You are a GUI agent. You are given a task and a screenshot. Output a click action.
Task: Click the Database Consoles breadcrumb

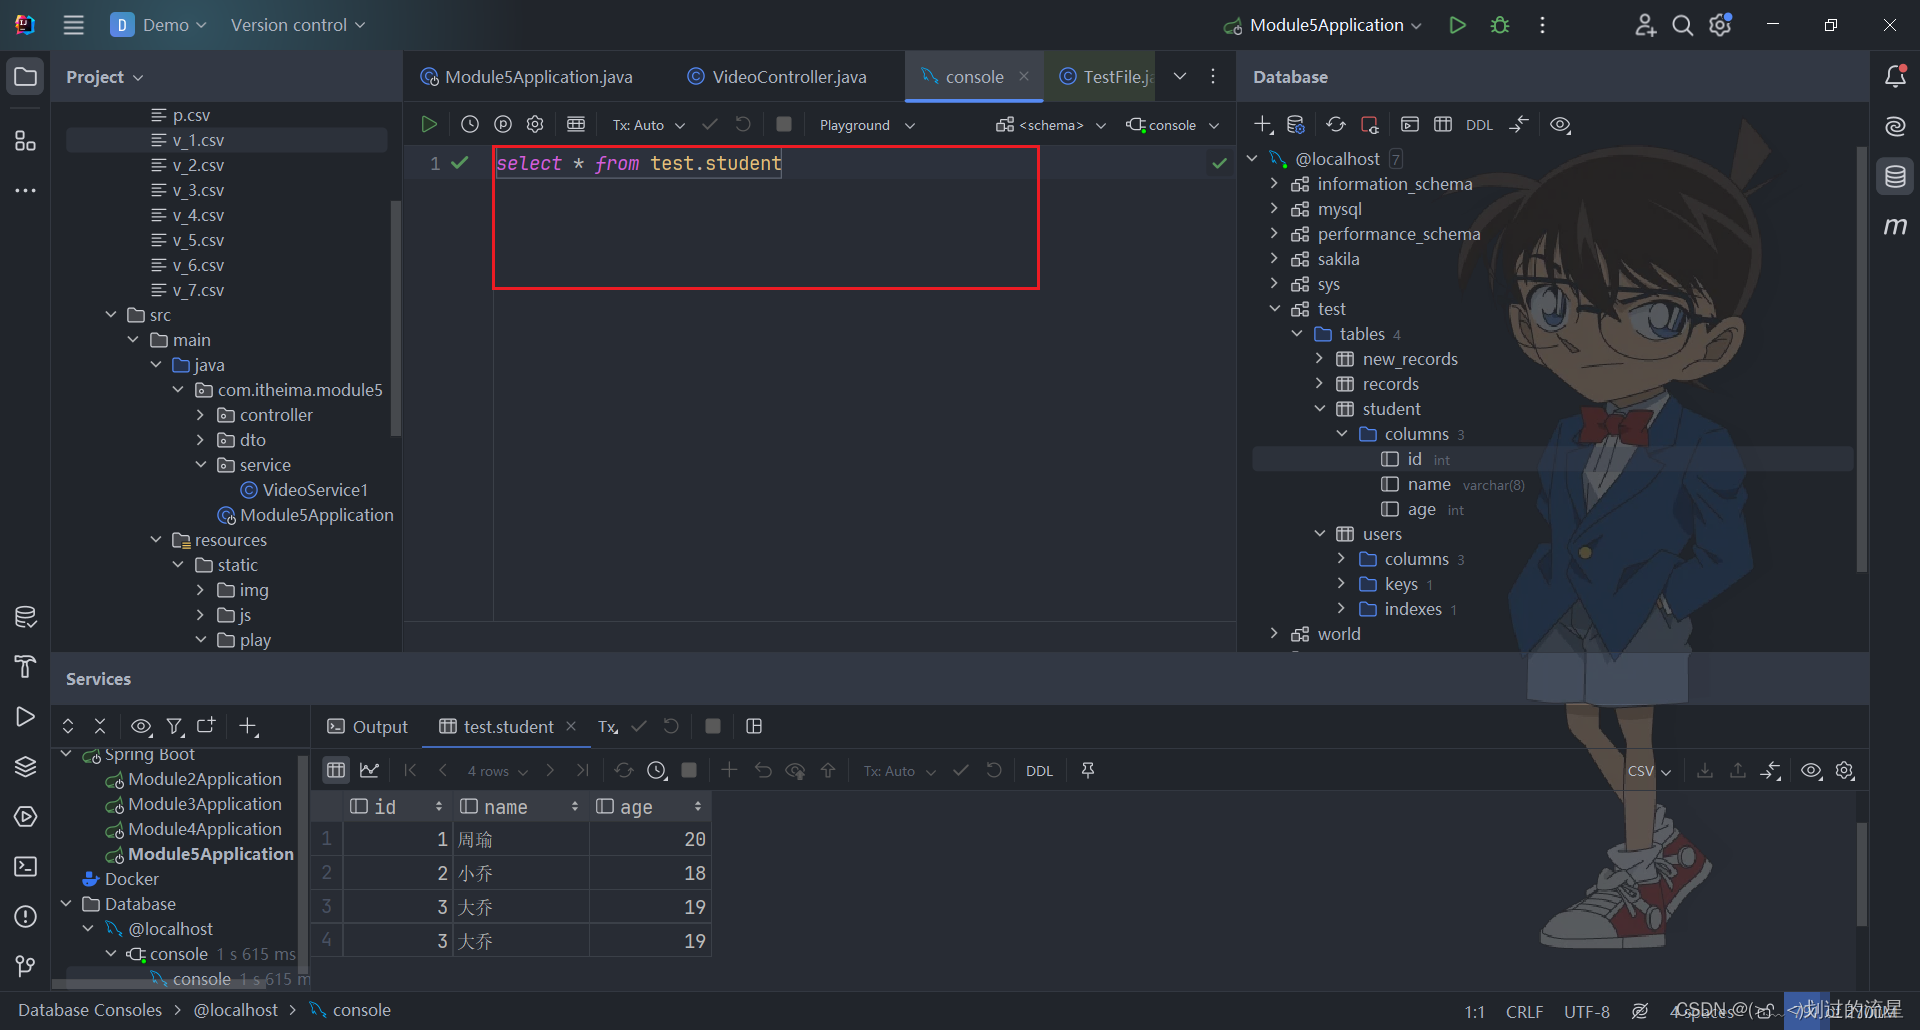(90, 1010)
